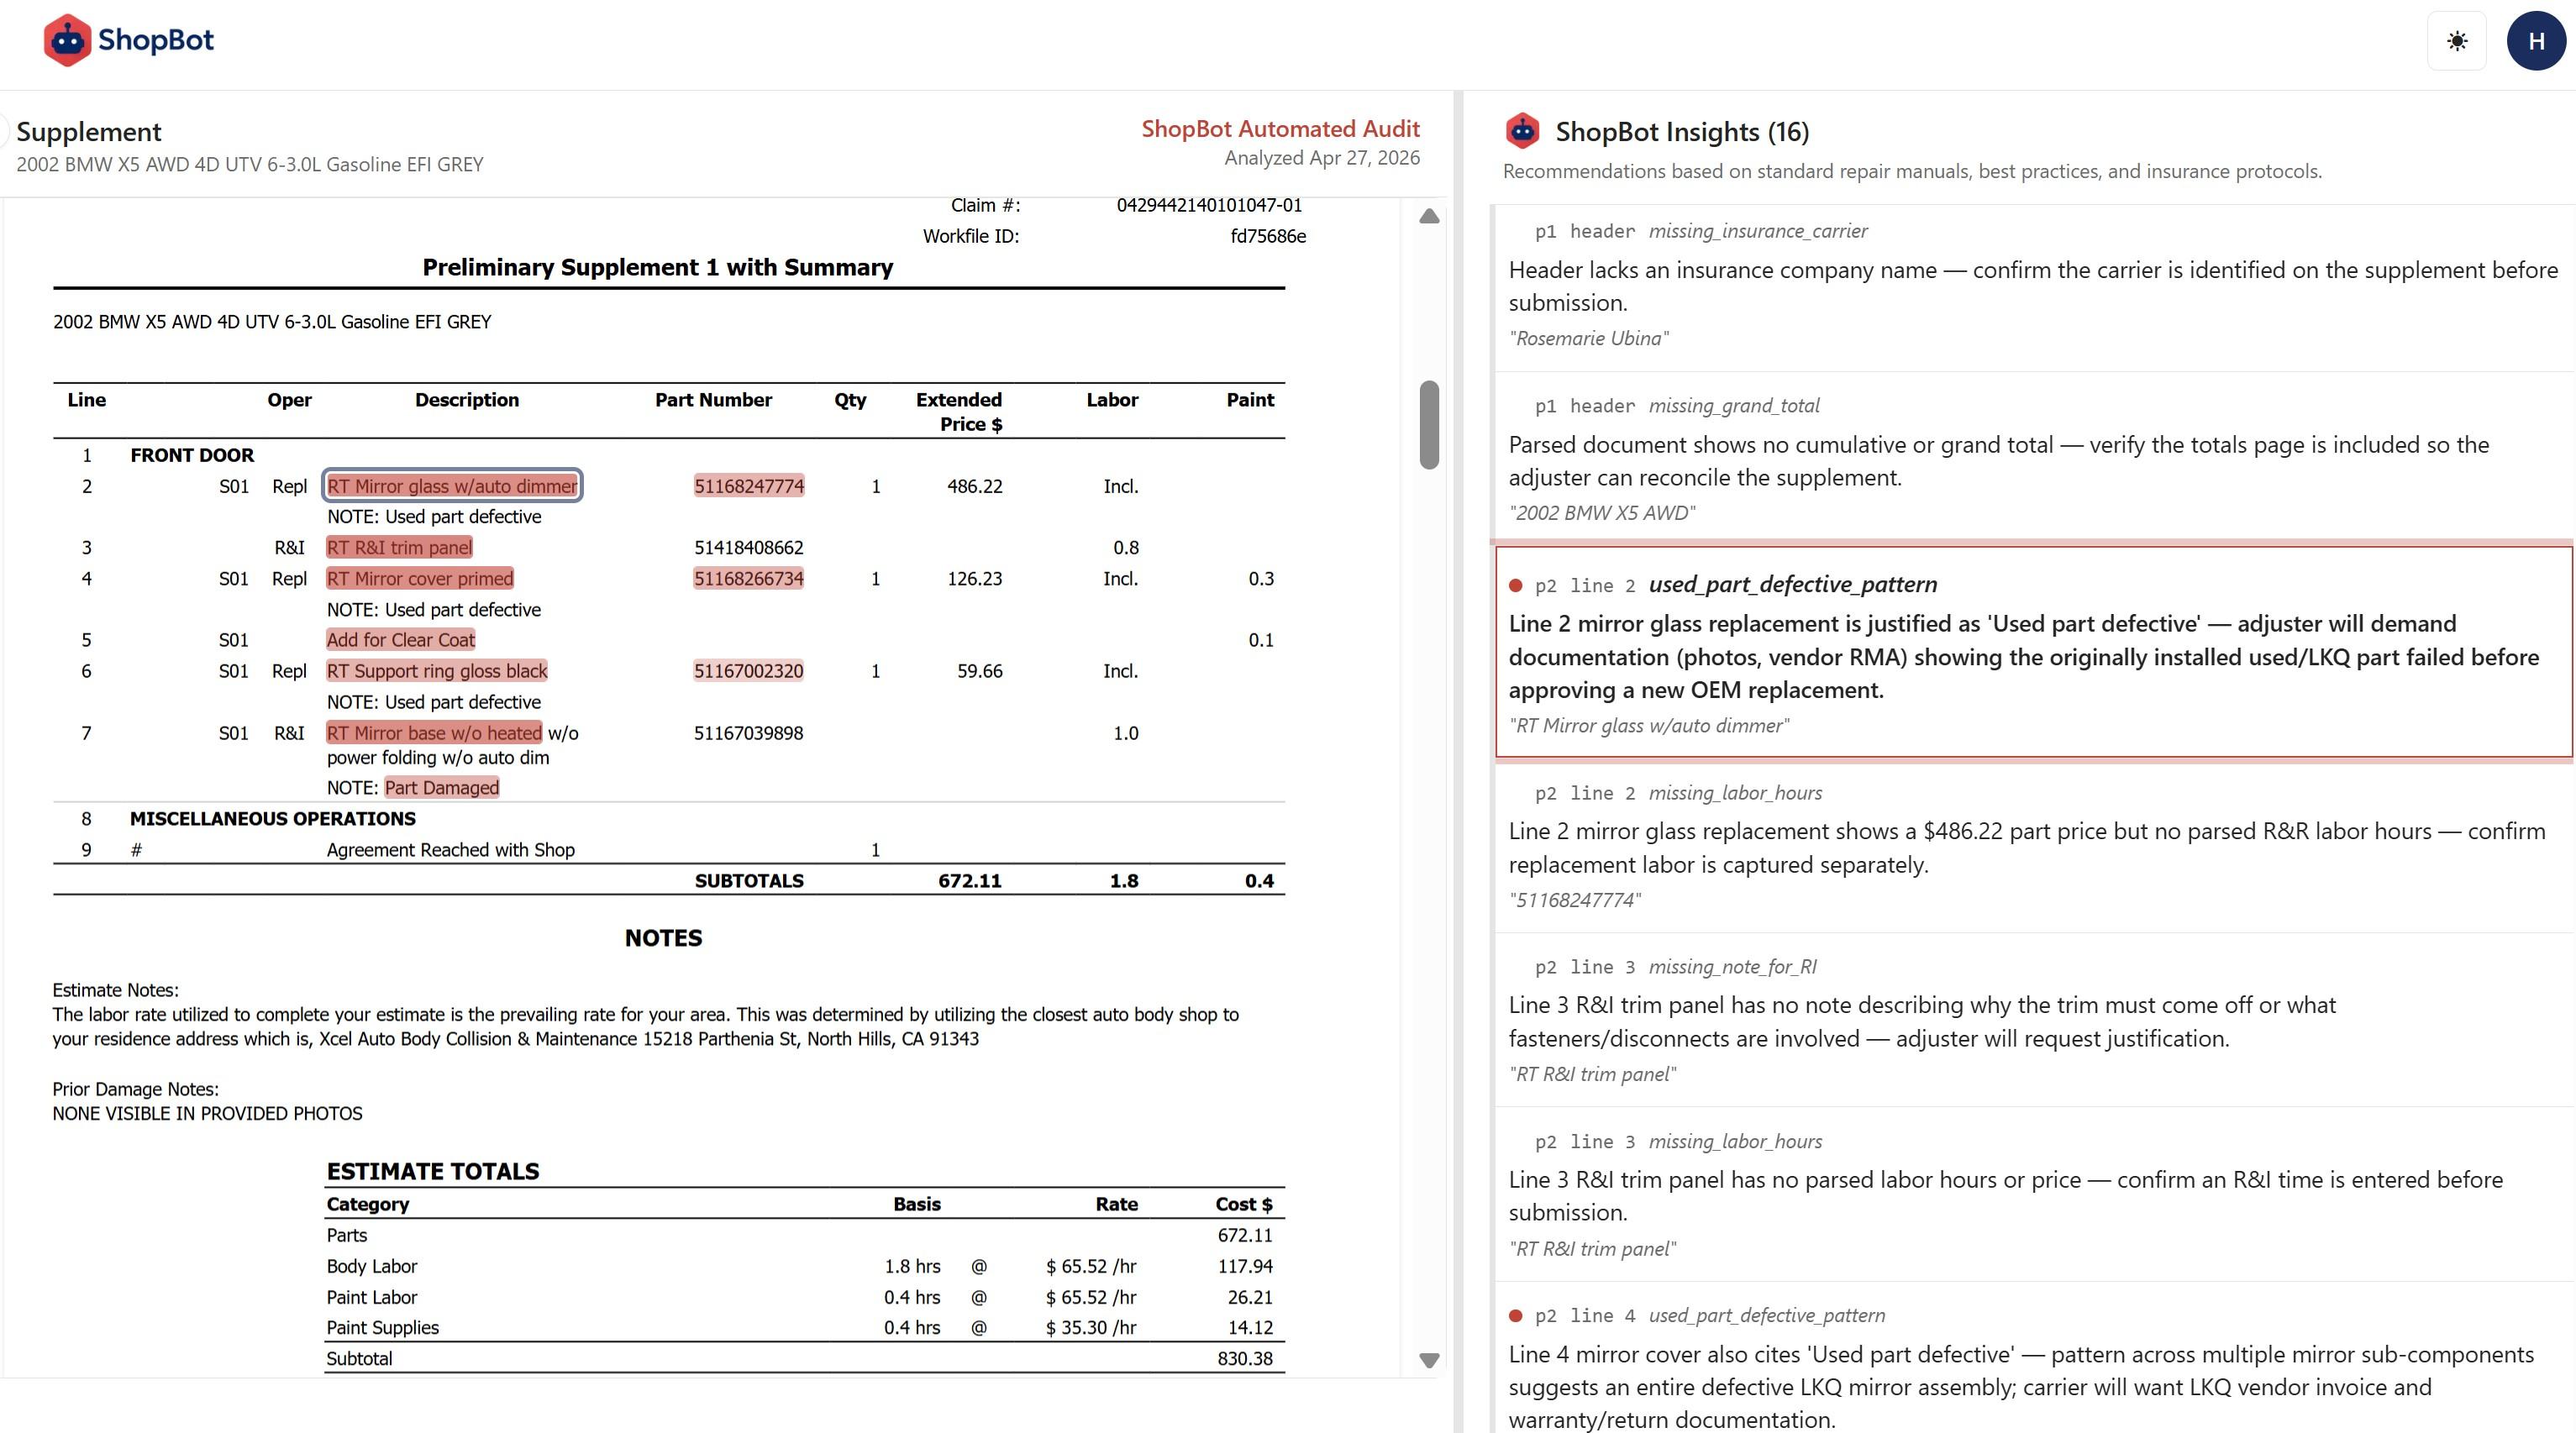Screen dimensions: 2576x1433
Task: Toggle the light/dark theme sun icon
Action: (2456, 41)
